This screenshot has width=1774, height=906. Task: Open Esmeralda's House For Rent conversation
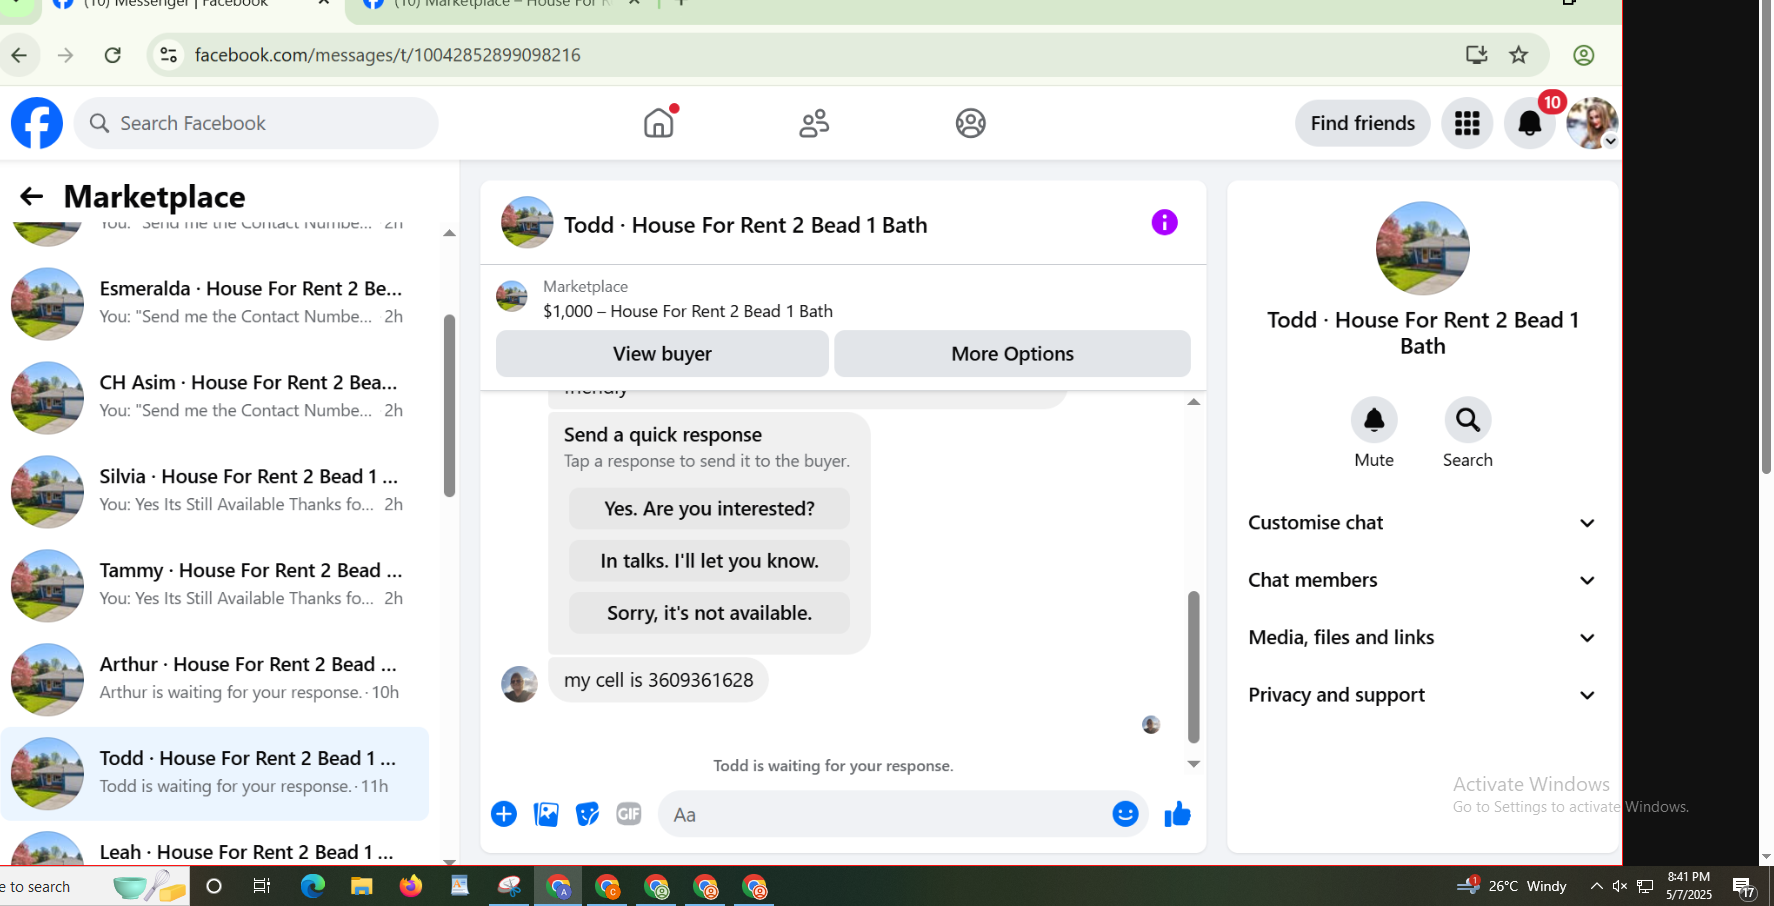click(x=214, y=303)
